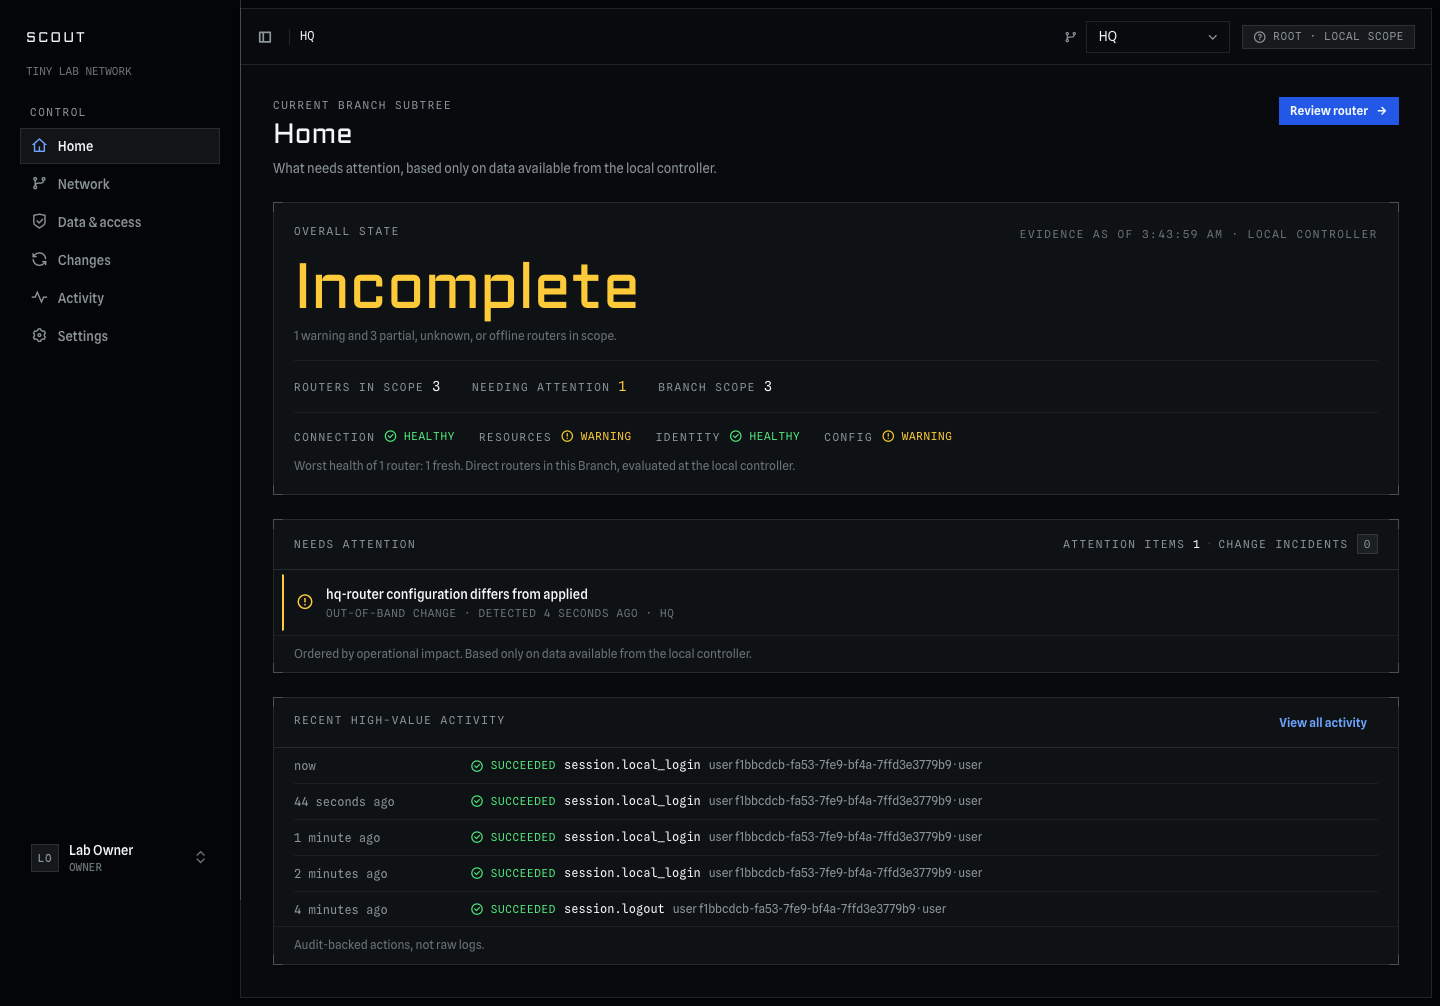Click the Config warning icon

(x=888, y=436)
